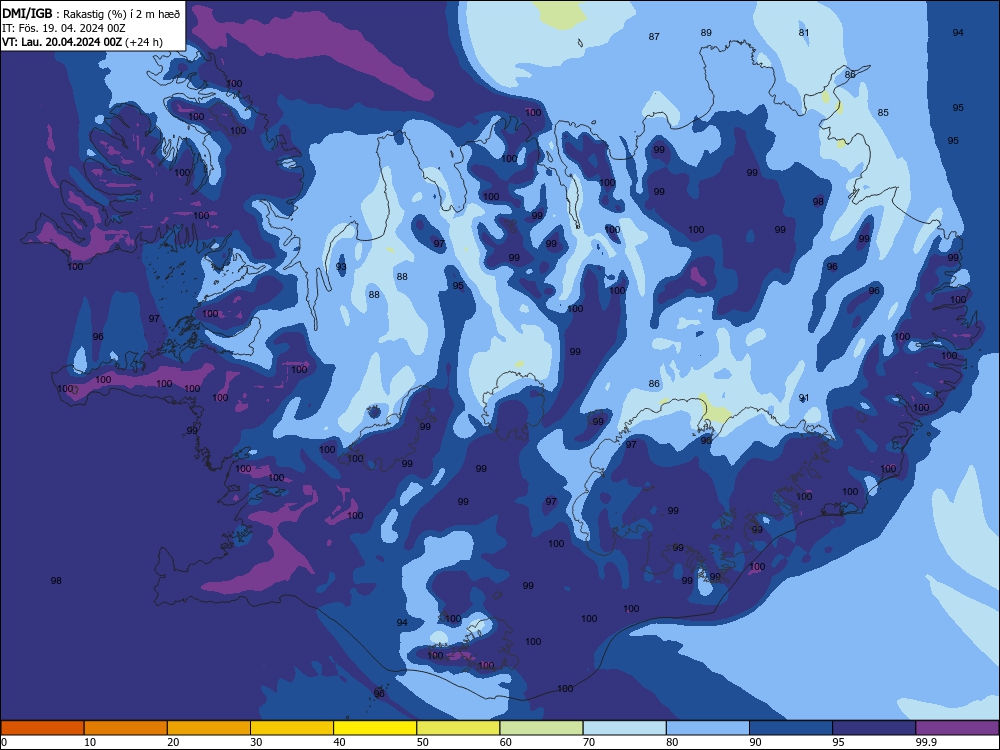
Task: Pick the 50–60 yellow-green legend swatch
Action: coord(458,728)
